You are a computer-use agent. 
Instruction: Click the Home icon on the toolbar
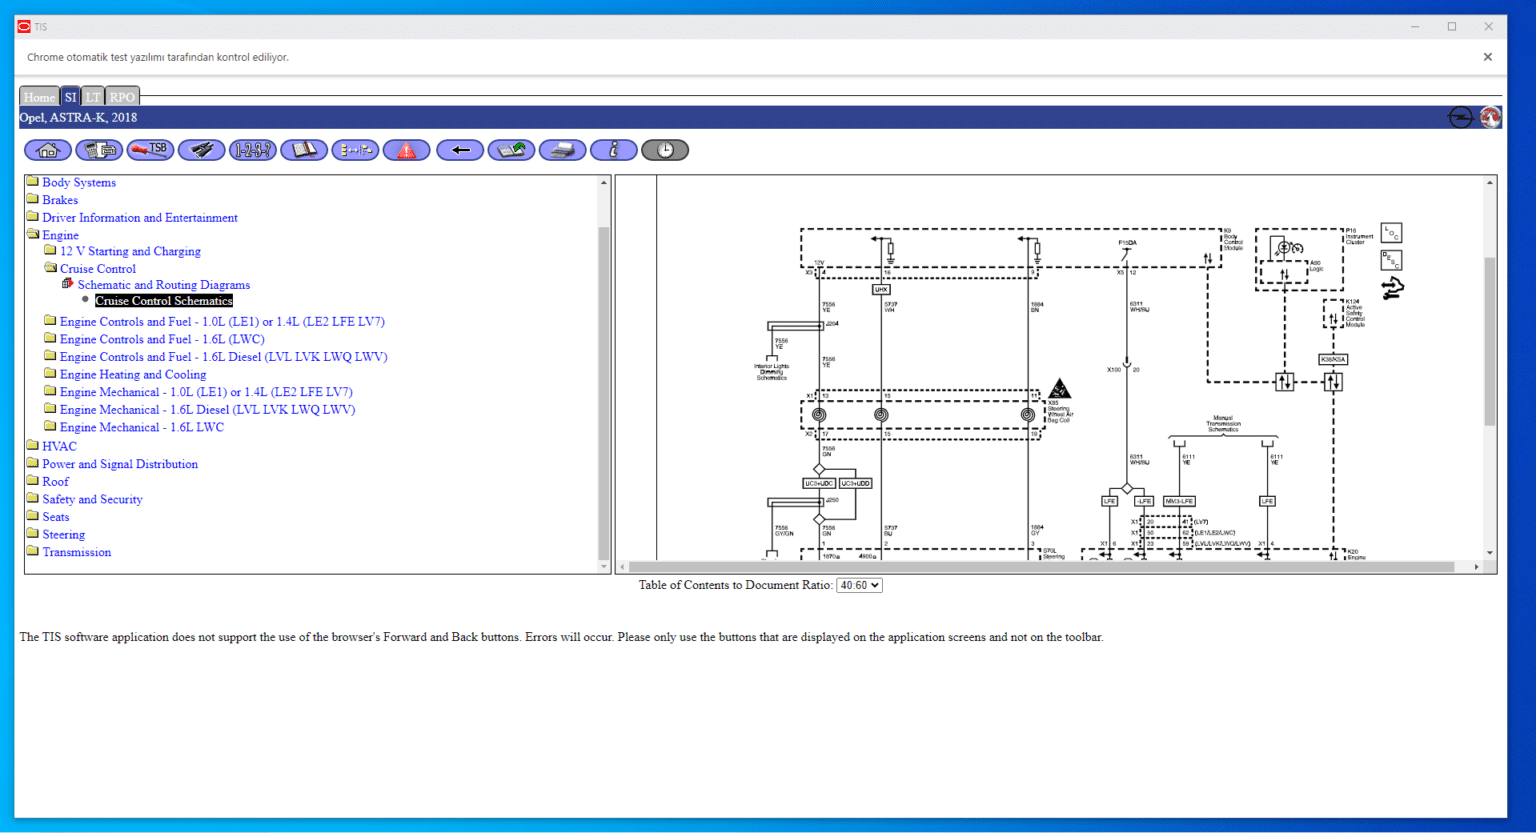tap(47, 149)
